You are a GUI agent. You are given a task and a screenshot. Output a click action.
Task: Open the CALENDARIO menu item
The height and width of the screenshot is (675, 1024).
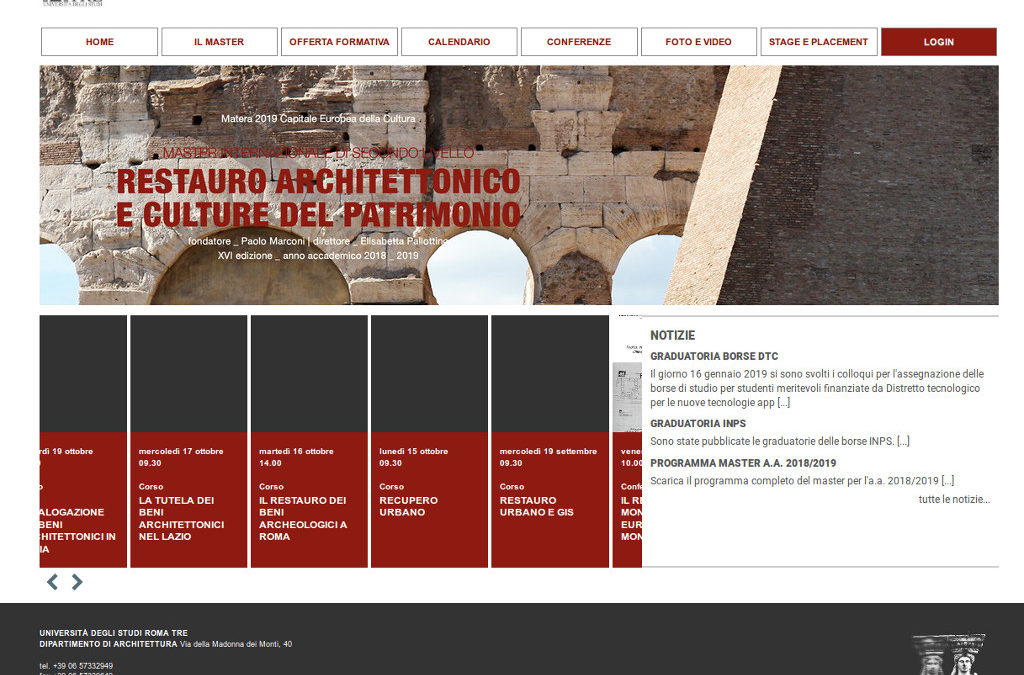point(459,42)
